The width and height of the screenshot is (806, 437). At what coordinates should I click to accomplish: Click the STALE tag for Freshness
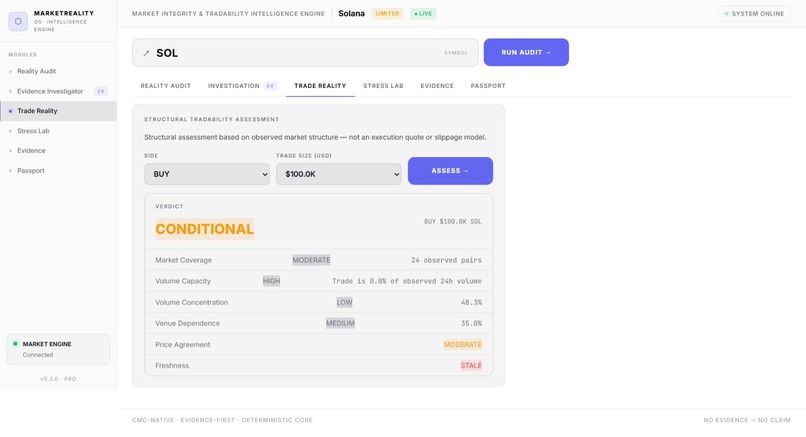(x=471, y=366)
